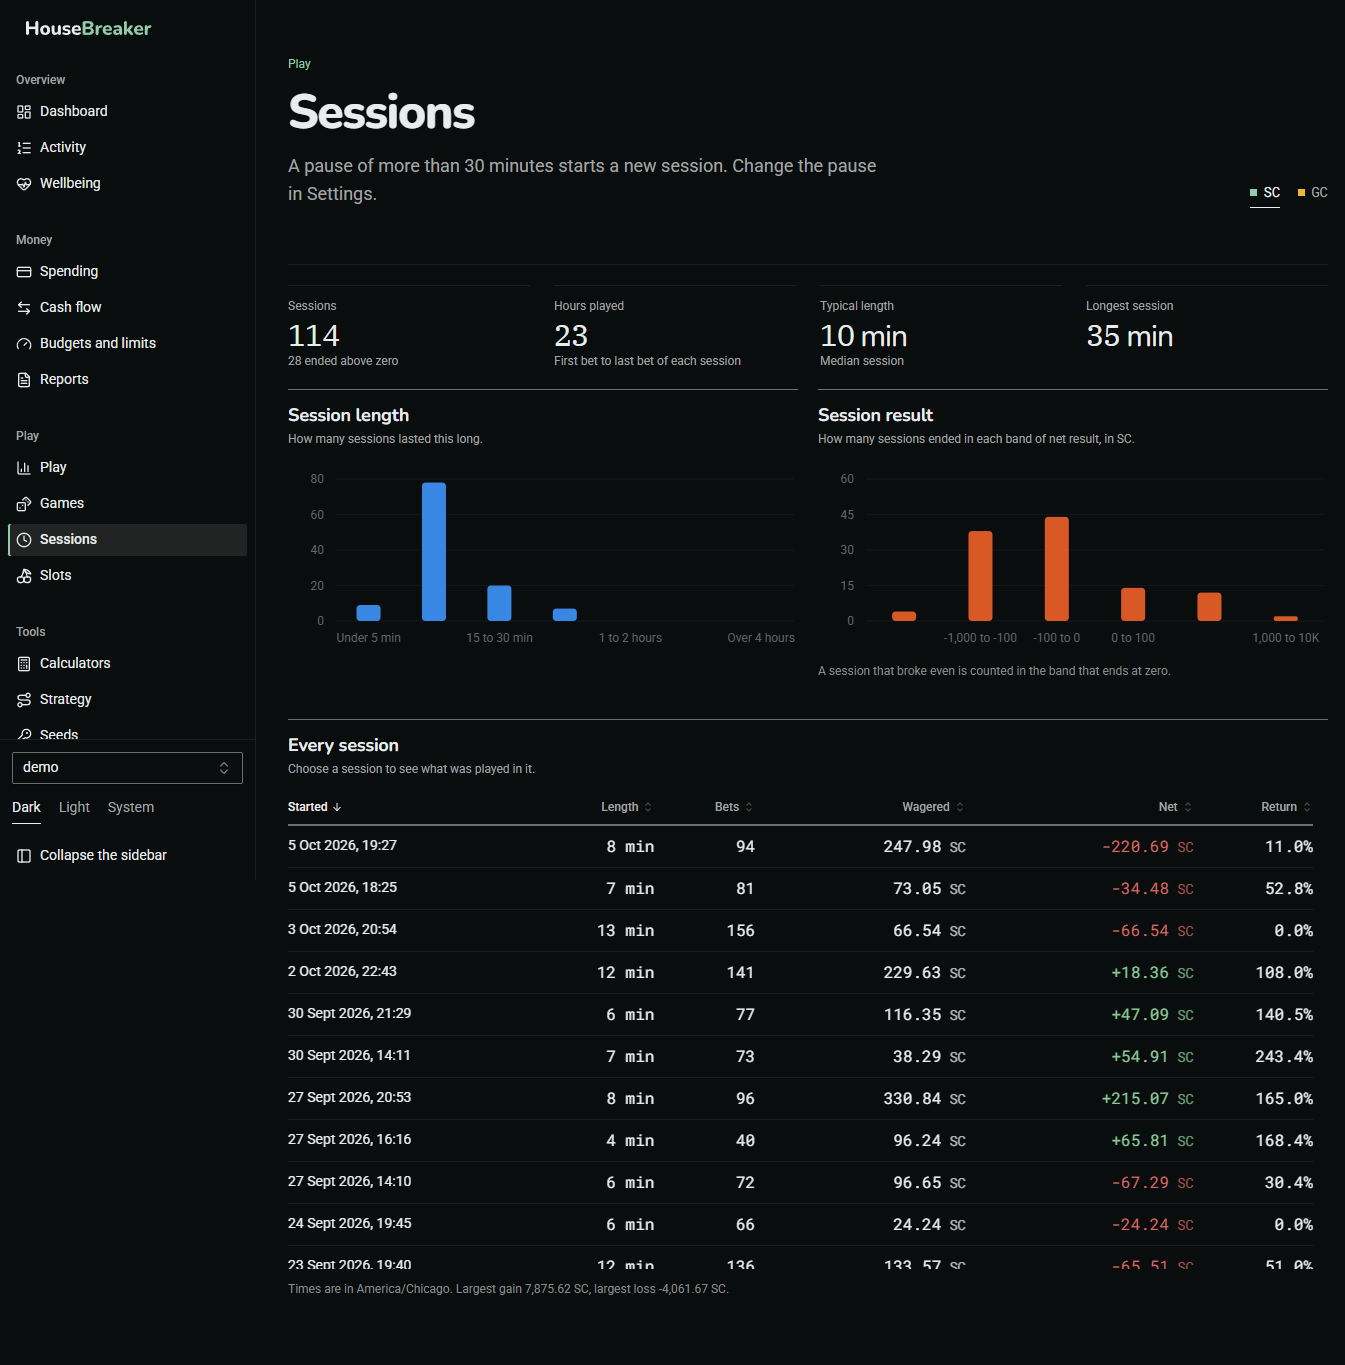The image size is (1345, 1365).
Task: Click the Wellbeing heart icon
Action: point(24,184)
